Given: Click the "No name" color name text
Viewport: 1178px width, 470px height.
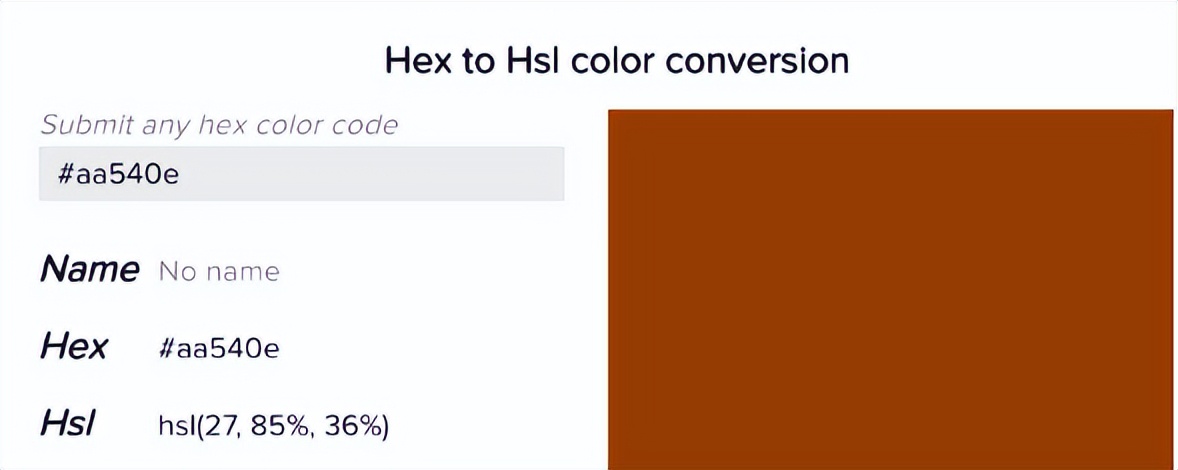Looking at the screenshot, I should pos(219,271).
